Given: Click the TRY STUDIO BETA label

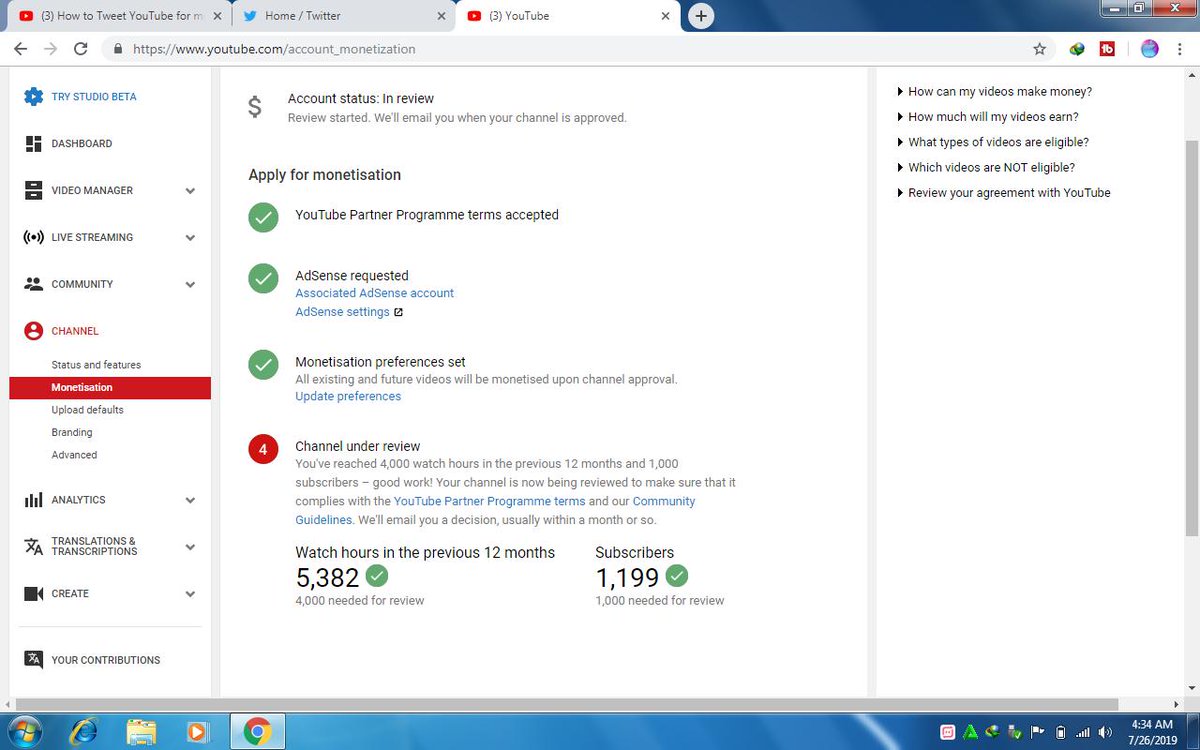Looking at the screenshot, I should 94,97.
